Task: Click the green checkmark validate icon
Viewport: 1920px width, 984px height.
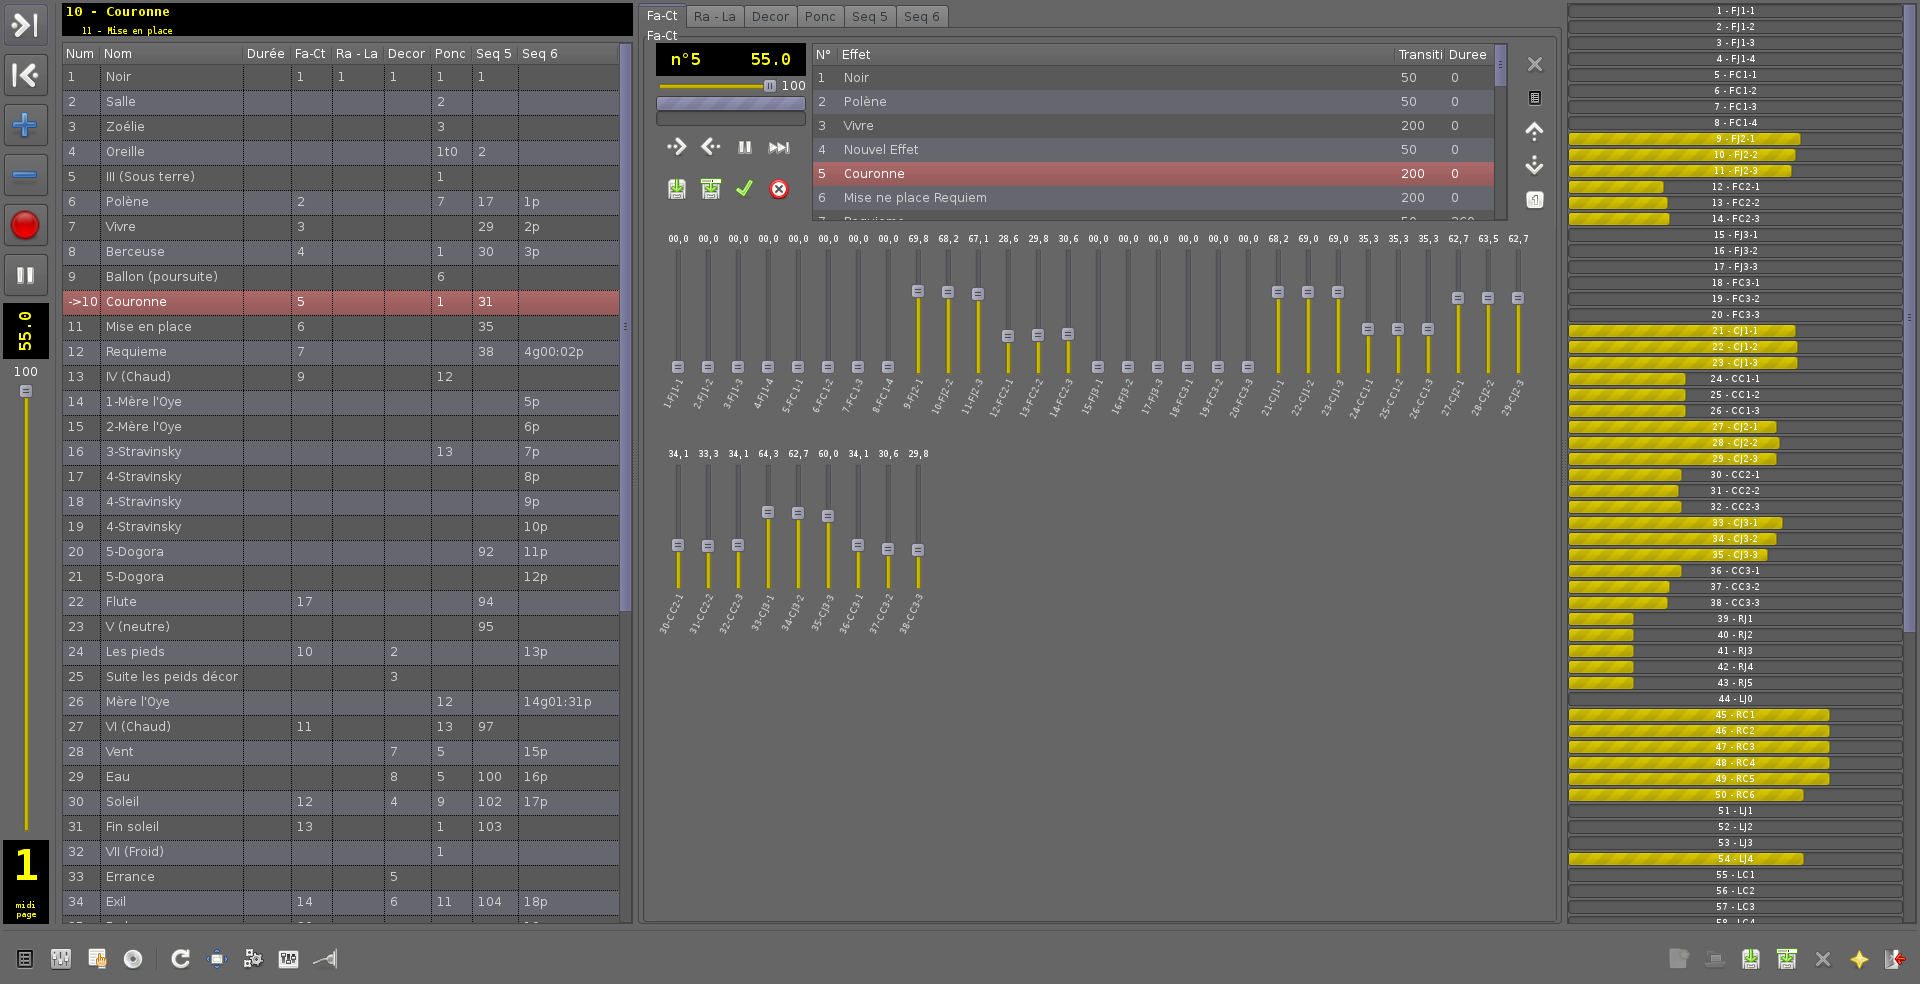Action: (x=744, y=189)
